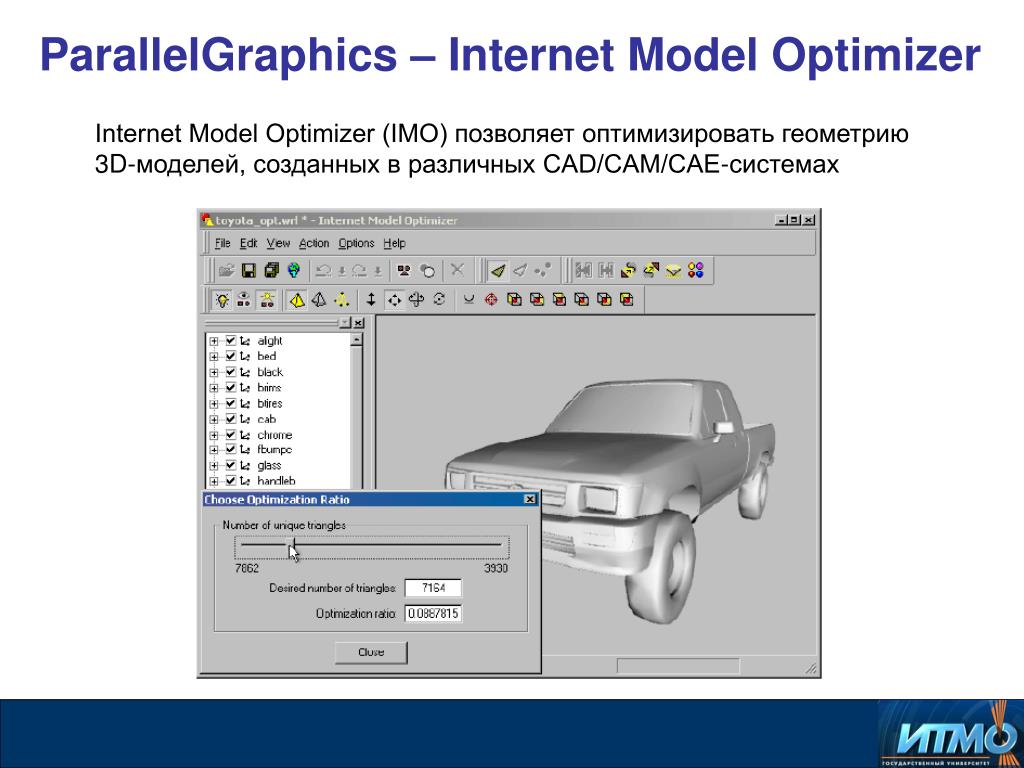
Task: Expand the cab tree node
Action: coord(214,419)
